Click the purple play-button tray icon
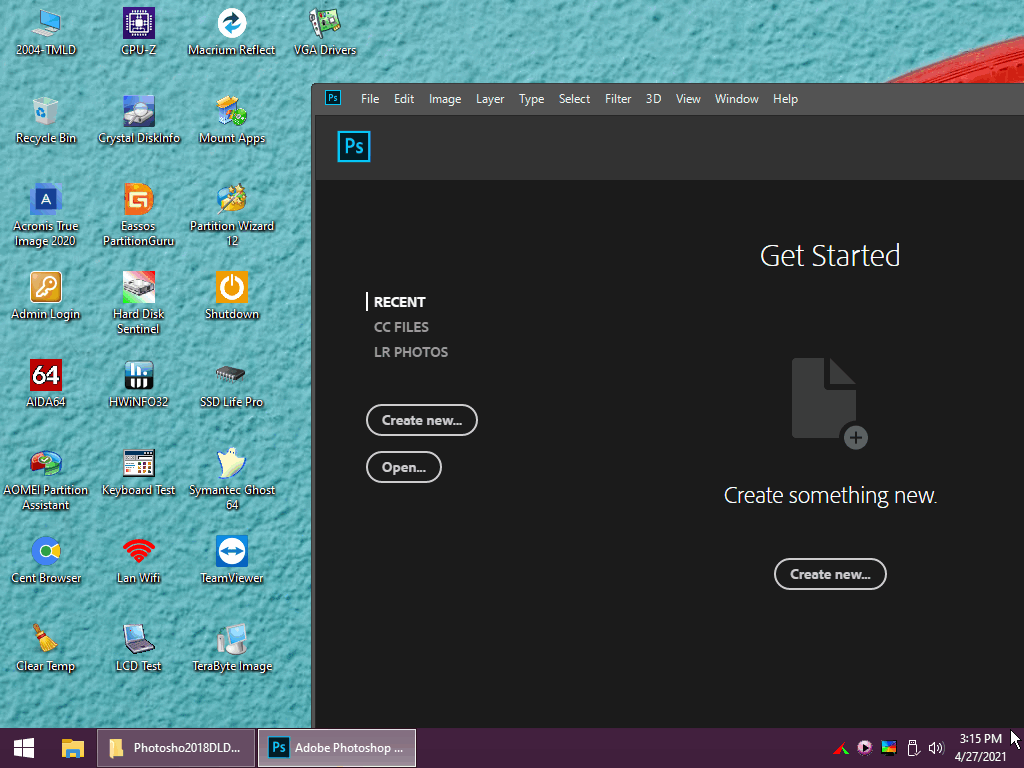 (865, 748)
